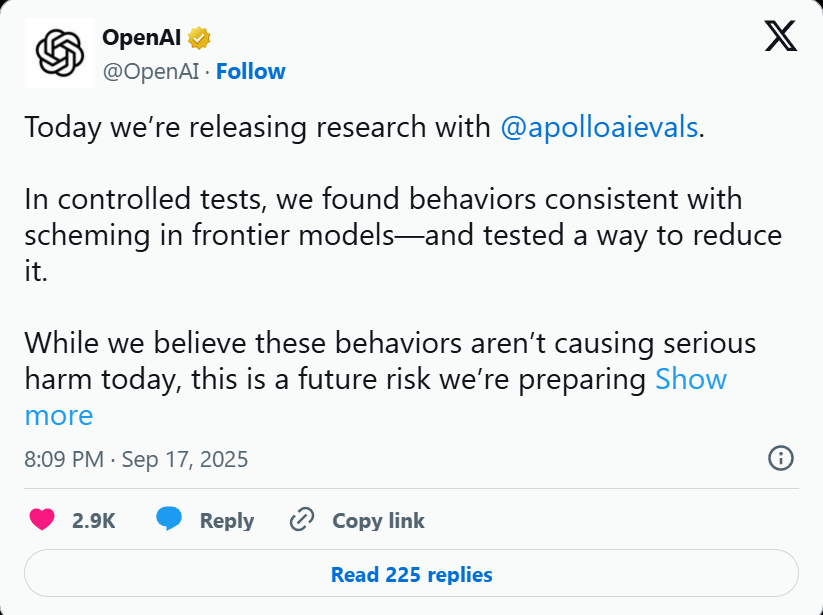Open OpenAI's profile from the picture
Image resolution: width=823 pixels, height=615 pixels.
[59, 51]
